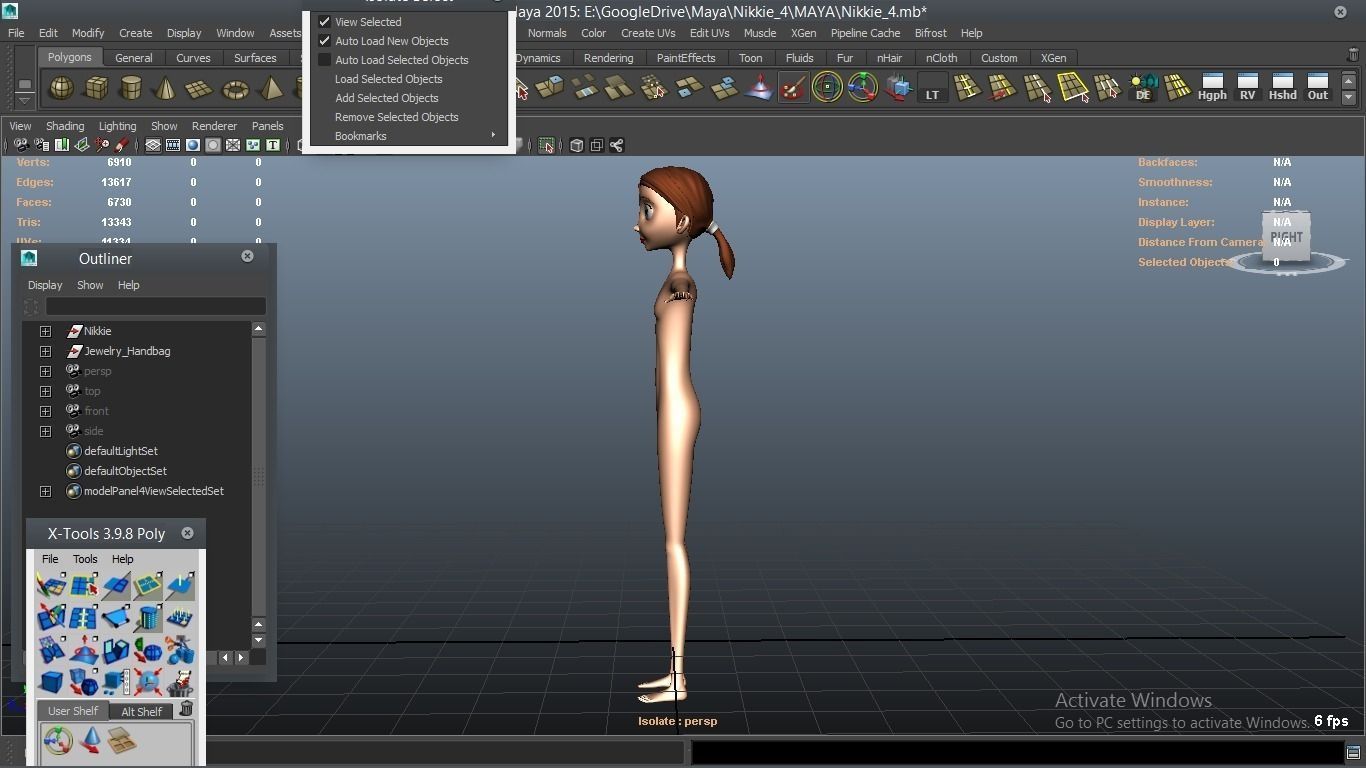Screen dimensions: 1366x768
Task: Click the trash bin character icon in X-Tools
Action: click(180, 683)
